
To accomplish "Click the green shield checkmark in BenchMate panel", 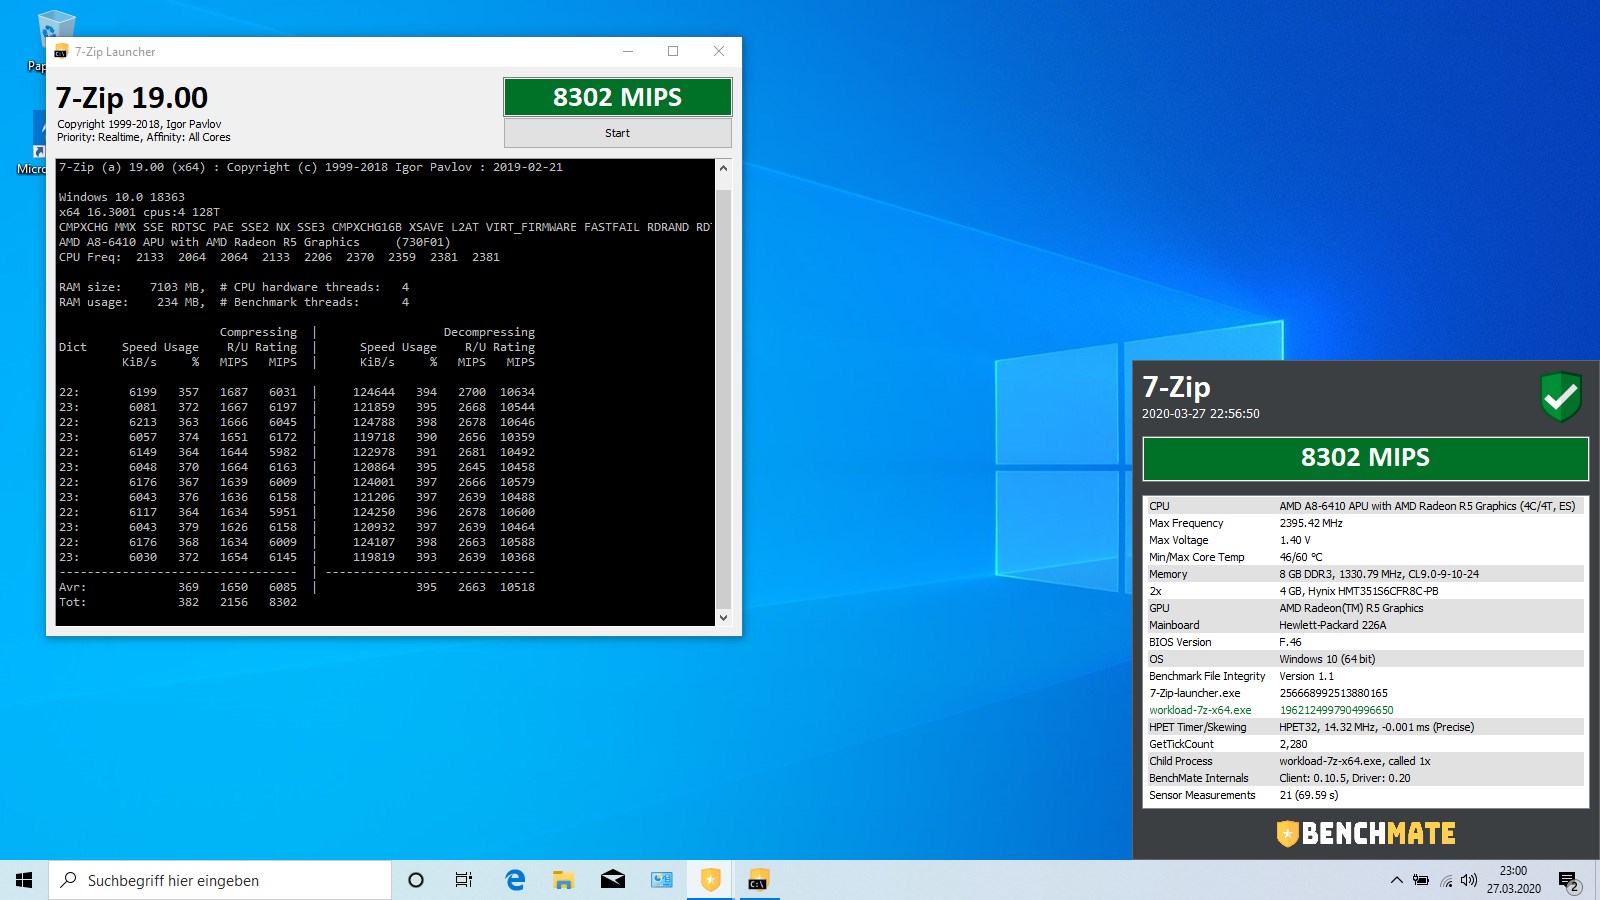I will 1560,397.
